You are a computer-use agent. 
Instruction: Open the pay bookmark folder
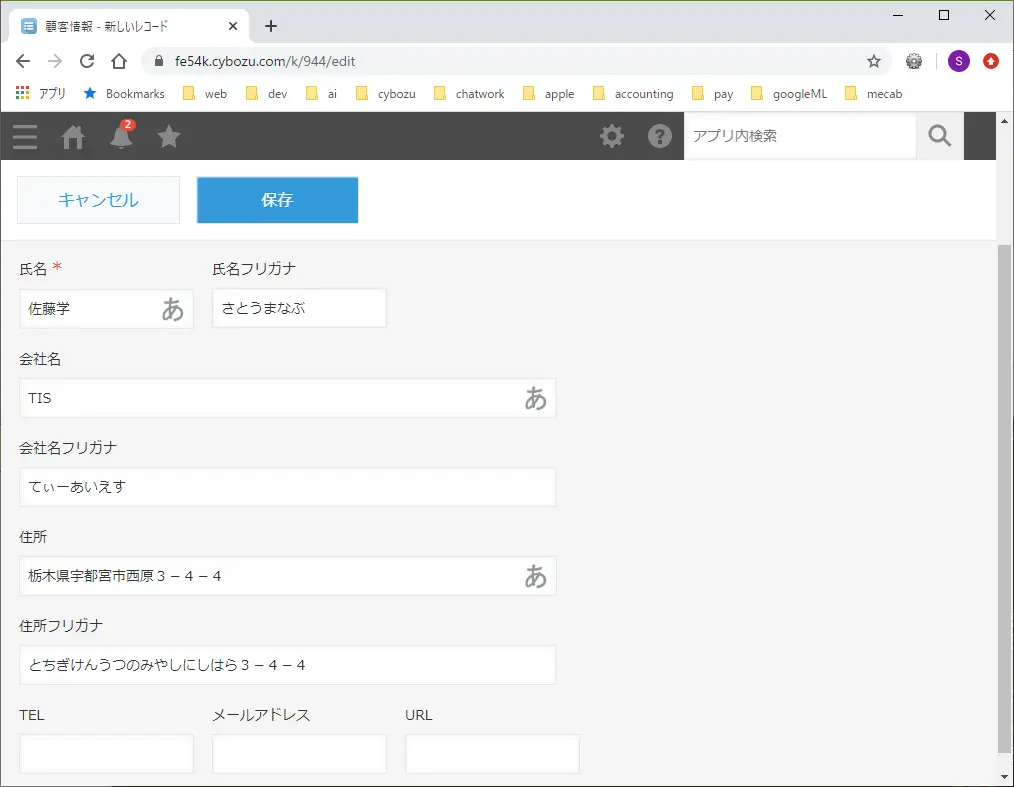pyautogui.click(x=712, y=94)
